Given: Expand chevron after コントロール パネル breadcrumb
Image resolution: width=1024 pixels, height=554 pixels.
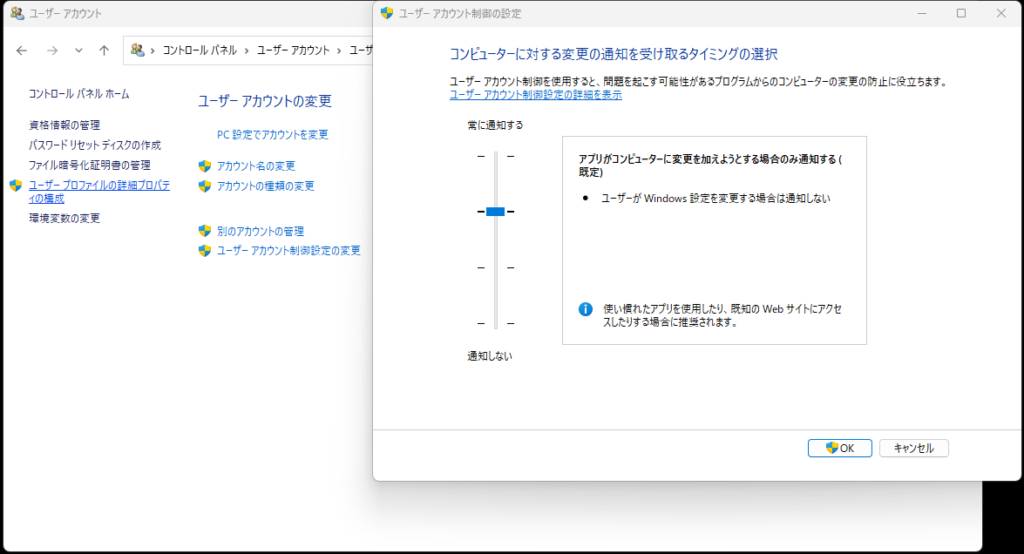Looking at the screenshot, I should click(246, 50).
